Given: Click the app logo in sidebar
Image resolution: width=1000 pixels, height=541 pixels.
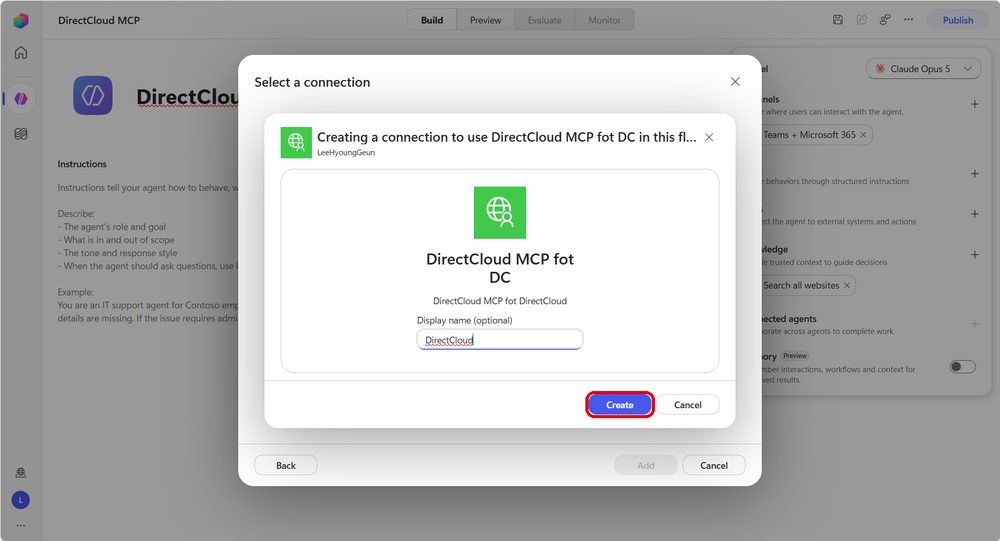Looking at the screenshot, I should pyautogui.click(x=21, y=20).
